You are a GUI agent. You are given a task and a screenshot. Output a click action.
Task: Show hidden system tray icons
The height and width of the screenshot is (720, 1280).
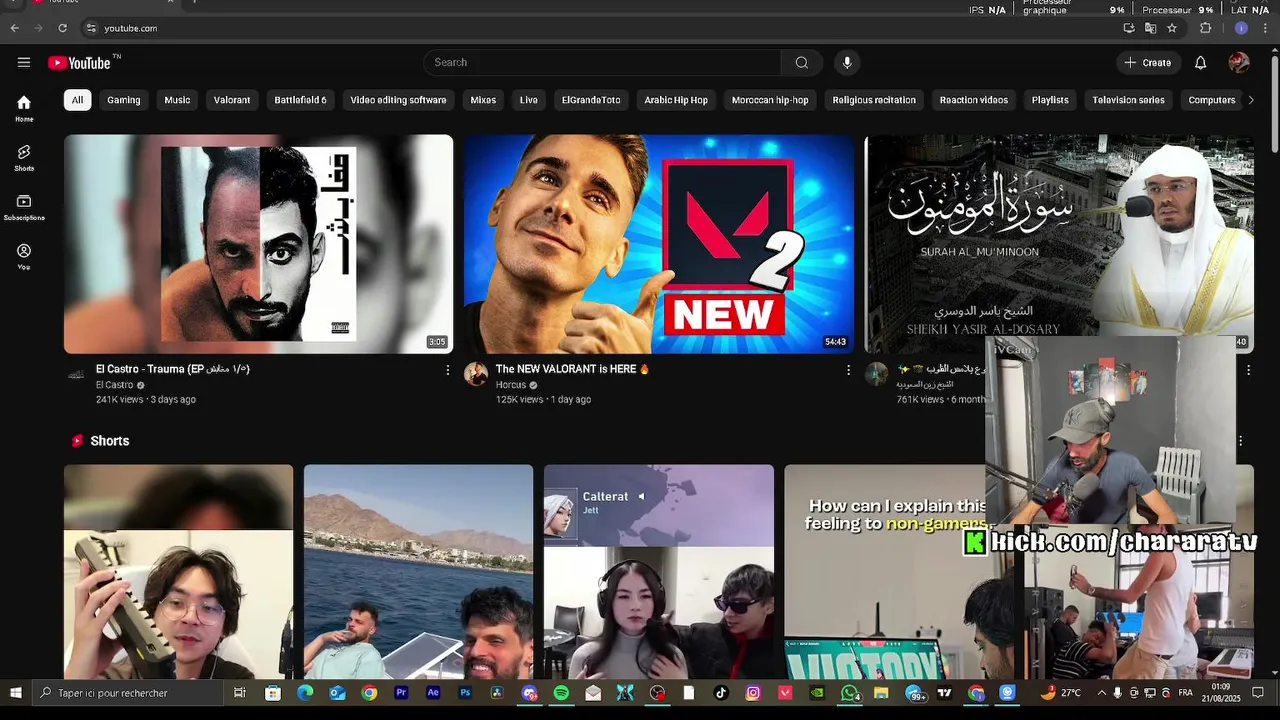(x=1101, y=692)
